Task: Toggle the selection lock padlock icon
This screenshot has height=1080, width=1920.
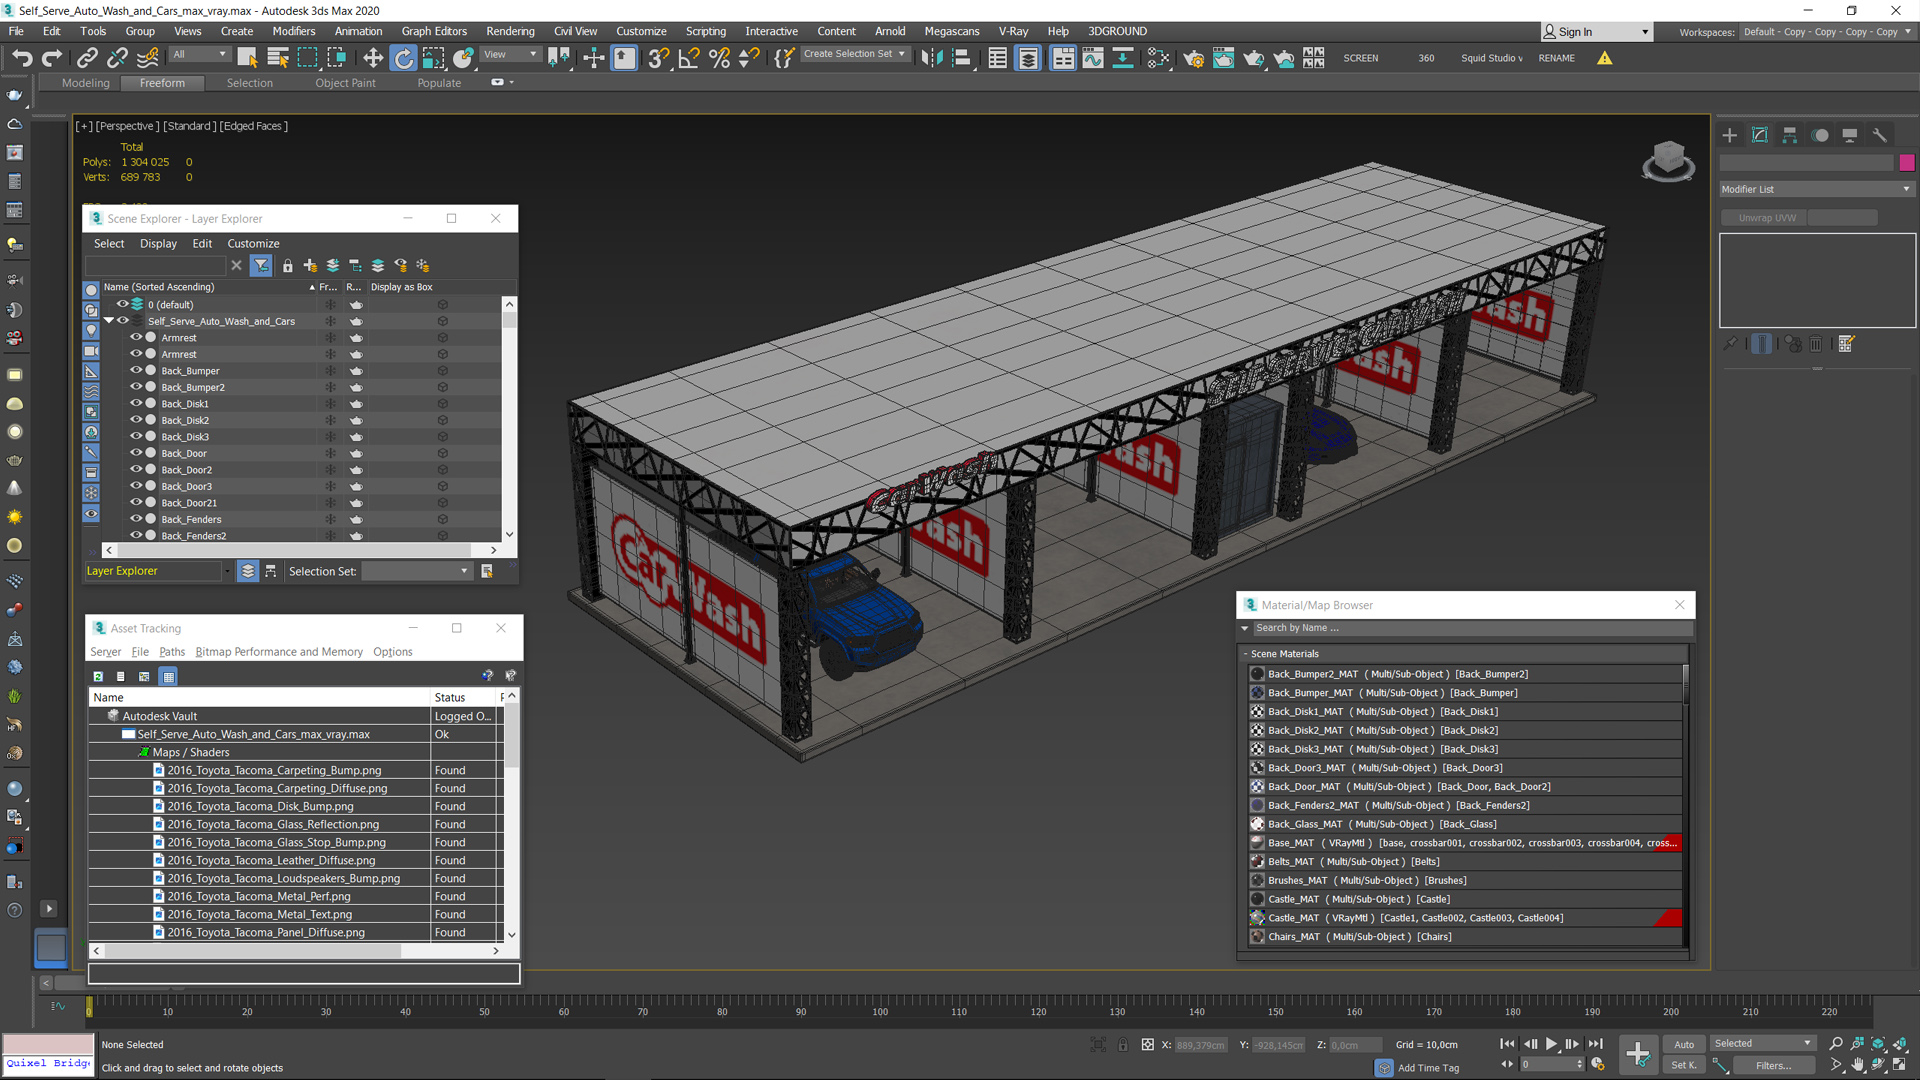Action: coord(1123,1045)
